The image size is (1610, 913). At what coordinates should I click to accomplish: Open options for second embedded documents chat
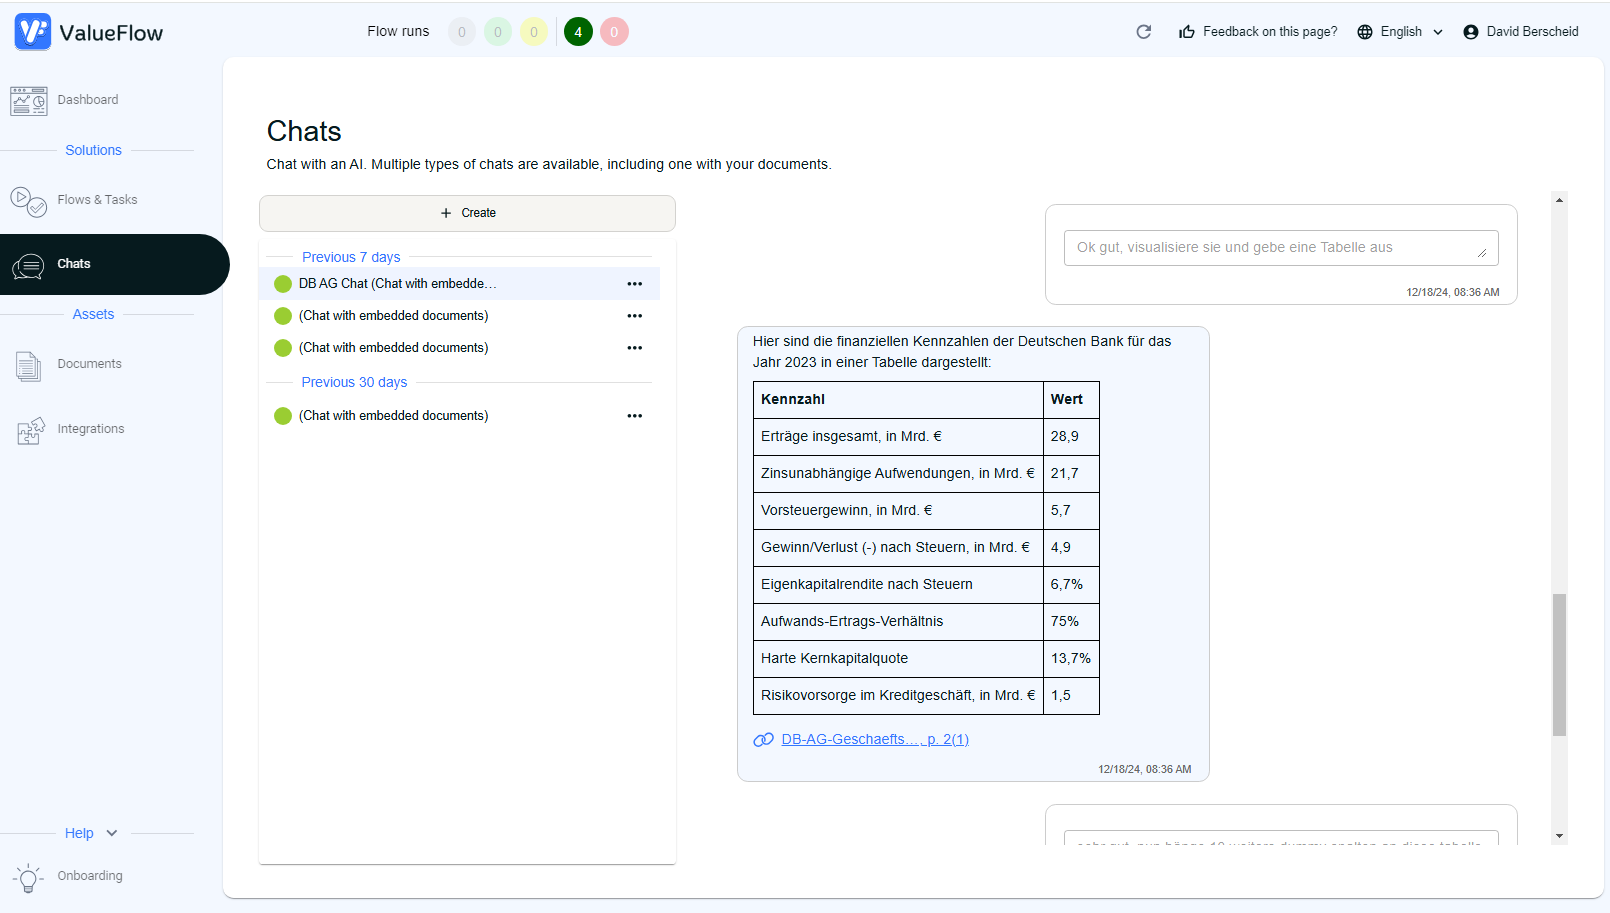635,316
